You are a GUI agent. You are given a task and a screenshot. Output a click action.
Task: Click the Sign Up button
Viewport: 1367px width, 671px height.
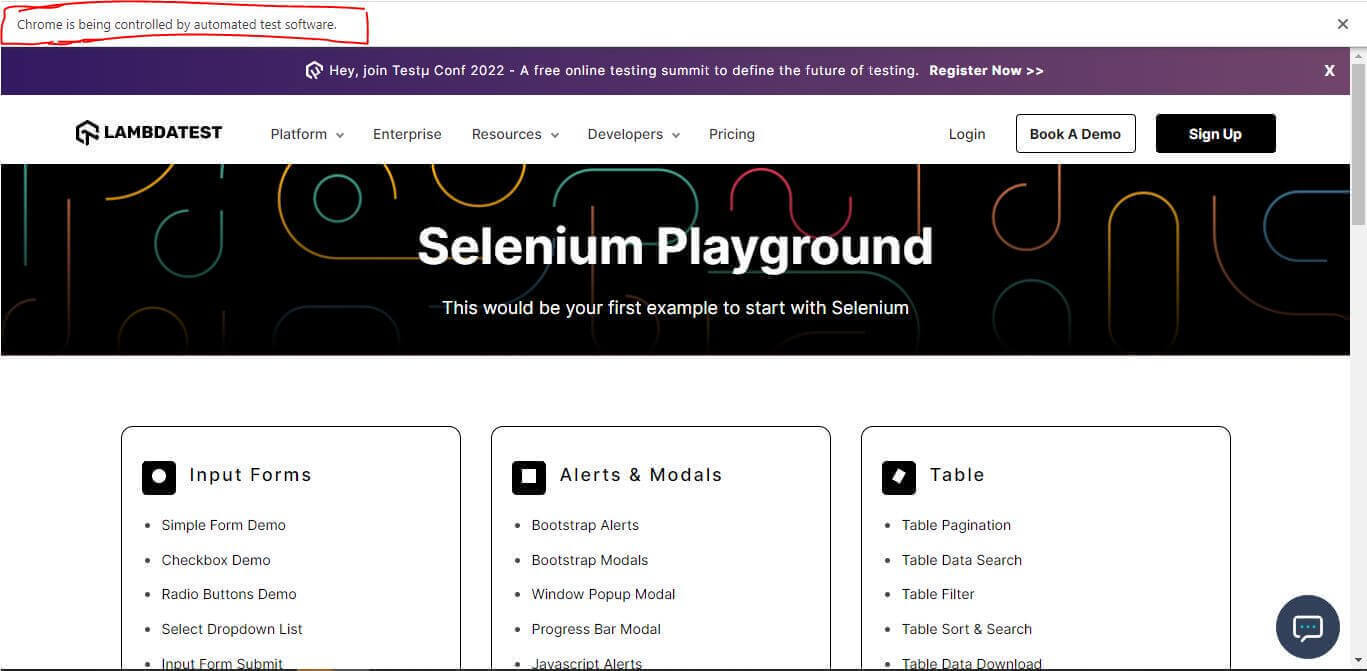click(x=1214, y=132)
